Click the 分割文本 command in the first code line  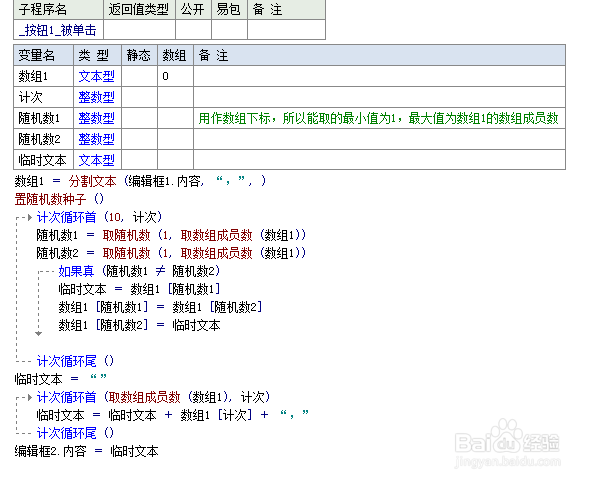92,181
